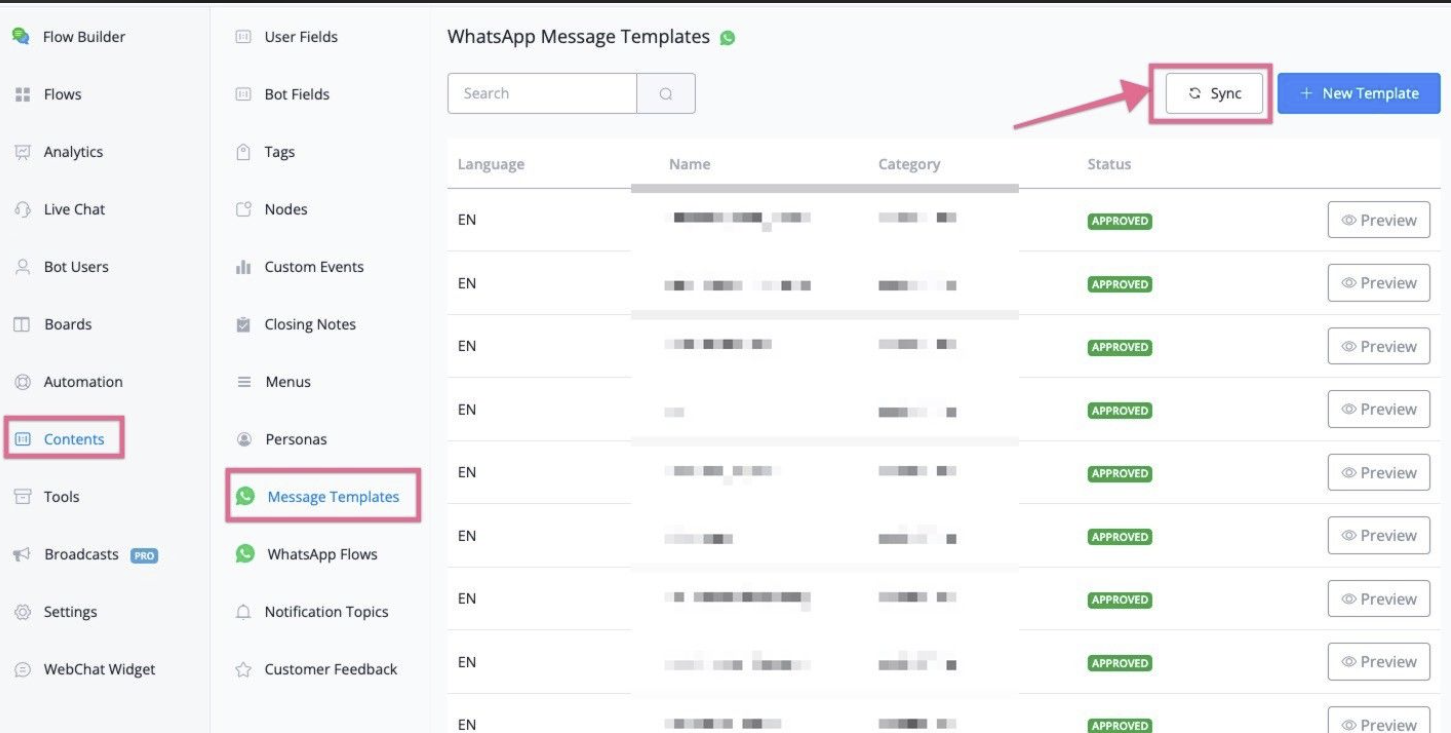
Task: Open the Message Templates menu item
Action: pos(332,497)
